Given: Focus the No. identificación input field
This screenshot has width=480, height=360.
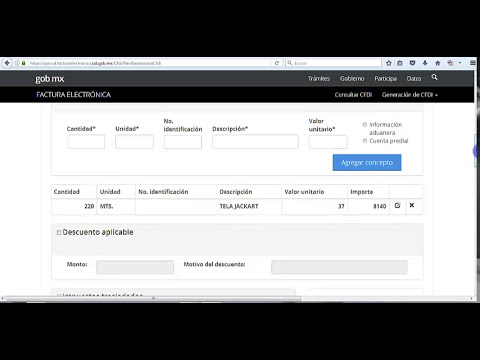Looking at the screenshot, I should point(183,142).
